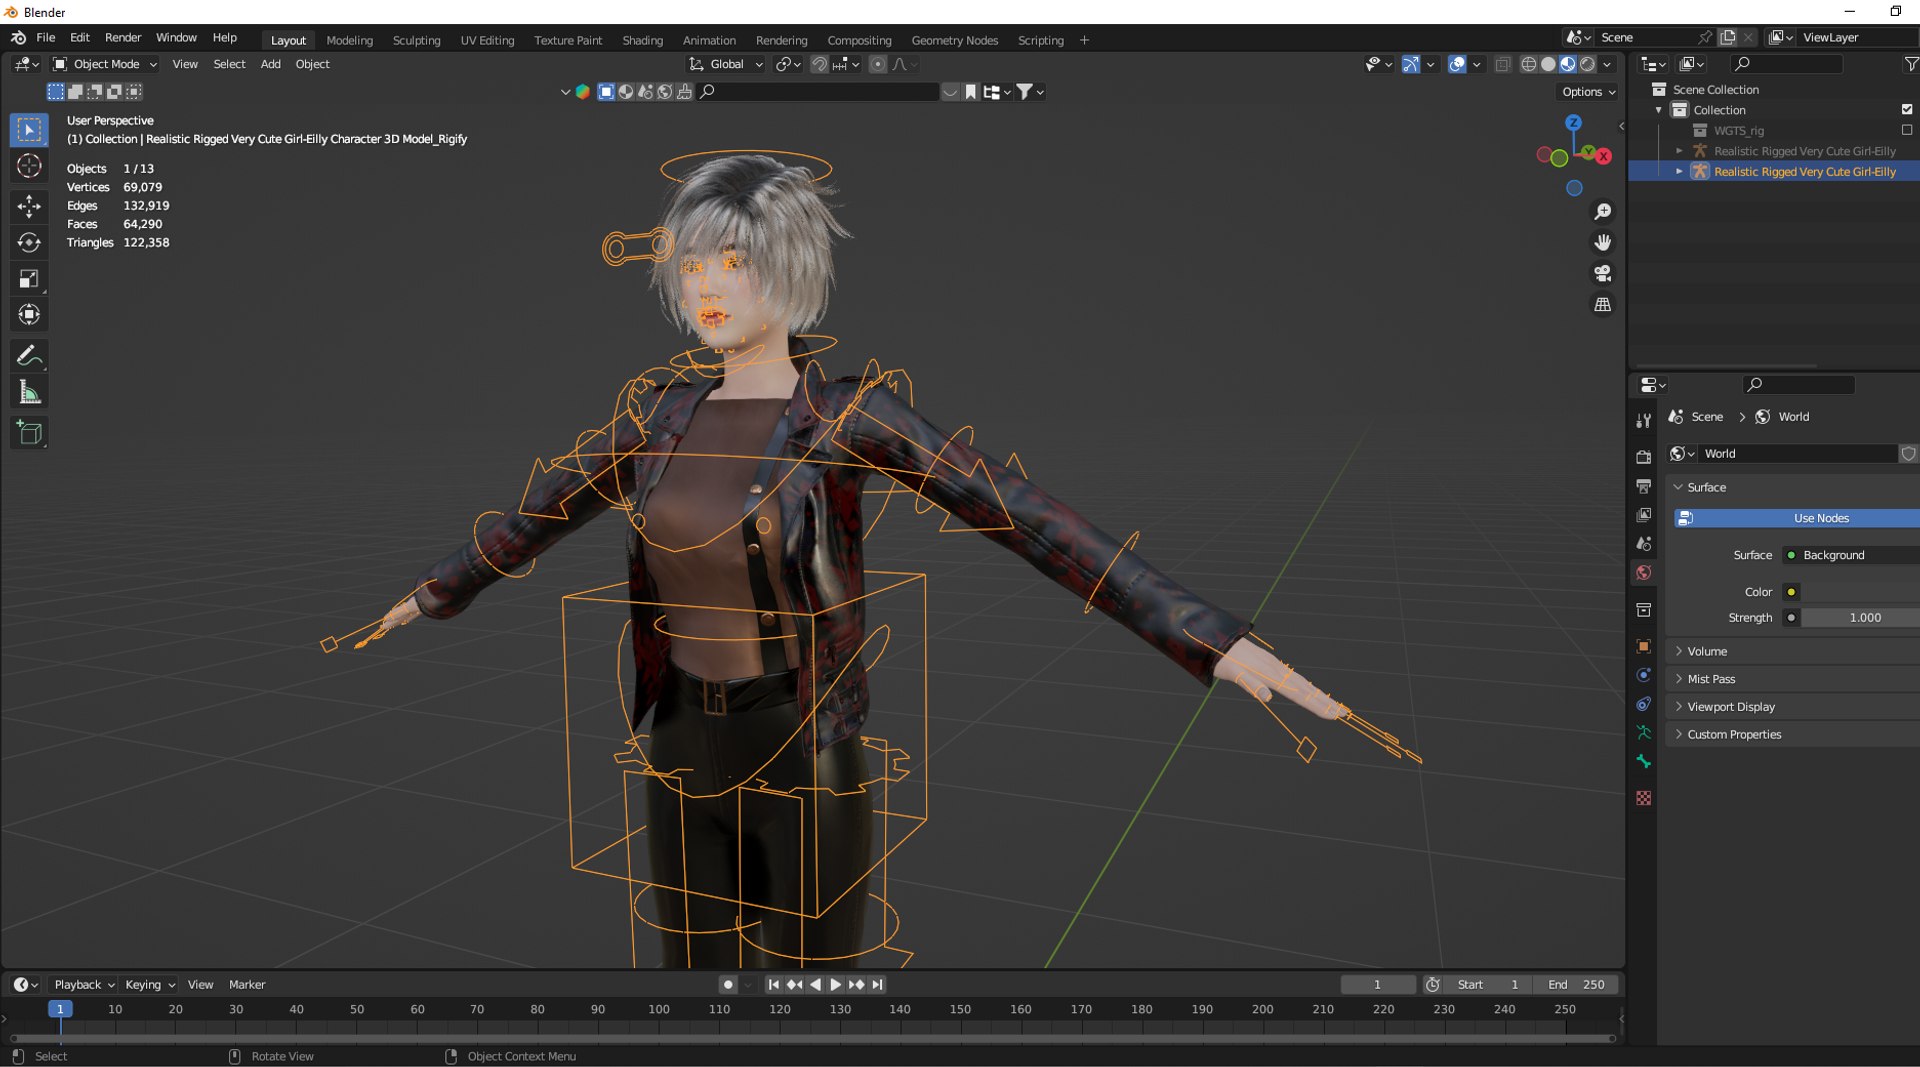
Task: Open the Output properties tab icon
Action: [x=1643, y=486]
